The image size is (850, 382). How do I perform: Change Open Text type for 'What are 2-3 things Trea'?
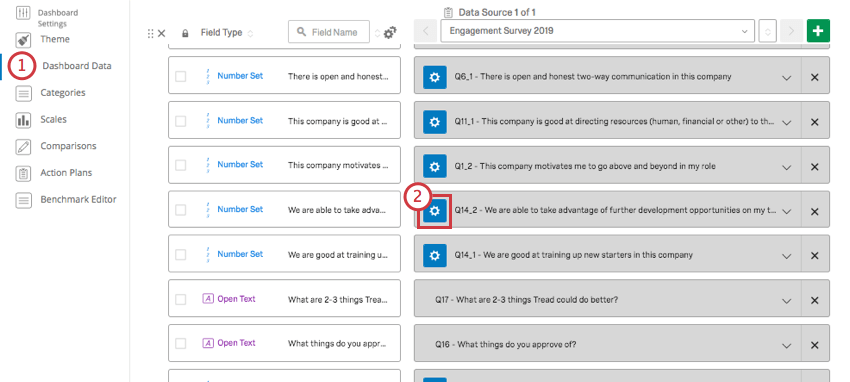[229, 299]
